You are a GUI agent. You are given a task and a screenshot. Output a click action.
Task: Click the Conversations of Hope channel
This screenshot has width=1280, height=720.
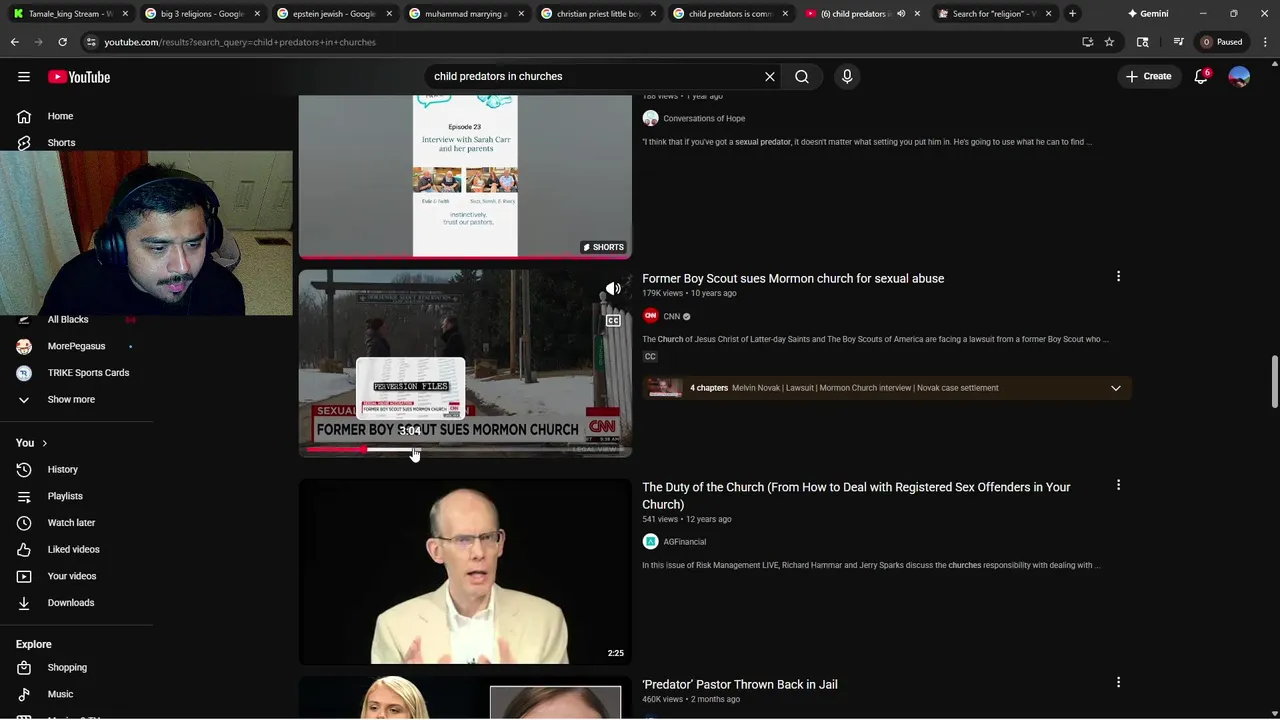coord(704,118)
